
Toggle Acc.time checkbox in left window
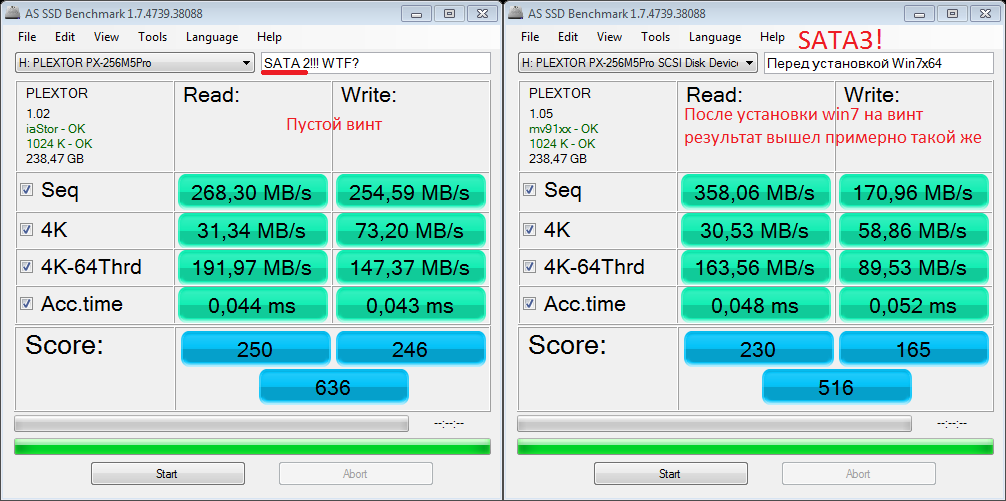[x=26, y=304]
